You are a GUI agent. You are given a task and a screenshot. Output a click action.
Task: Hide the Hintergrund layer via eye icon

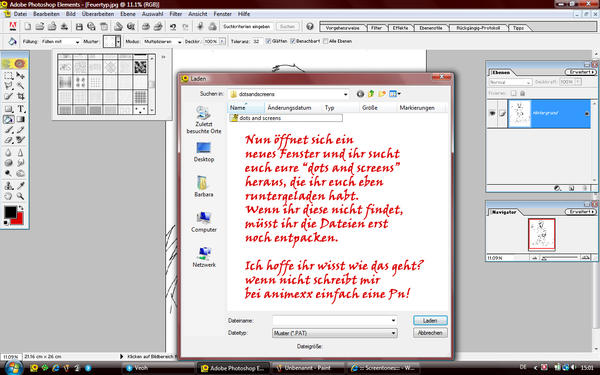pyautogui.click(x=492, y=113)
